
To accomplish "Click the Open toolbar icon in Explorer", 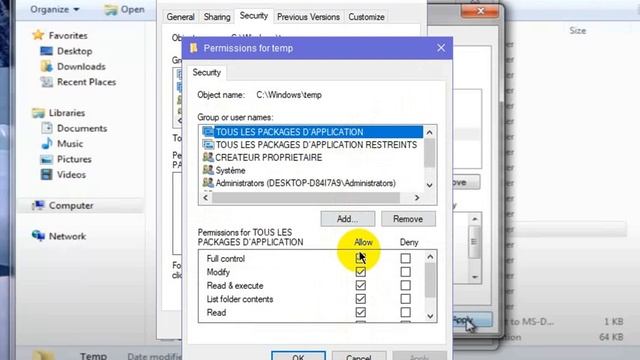I will 111,9.
